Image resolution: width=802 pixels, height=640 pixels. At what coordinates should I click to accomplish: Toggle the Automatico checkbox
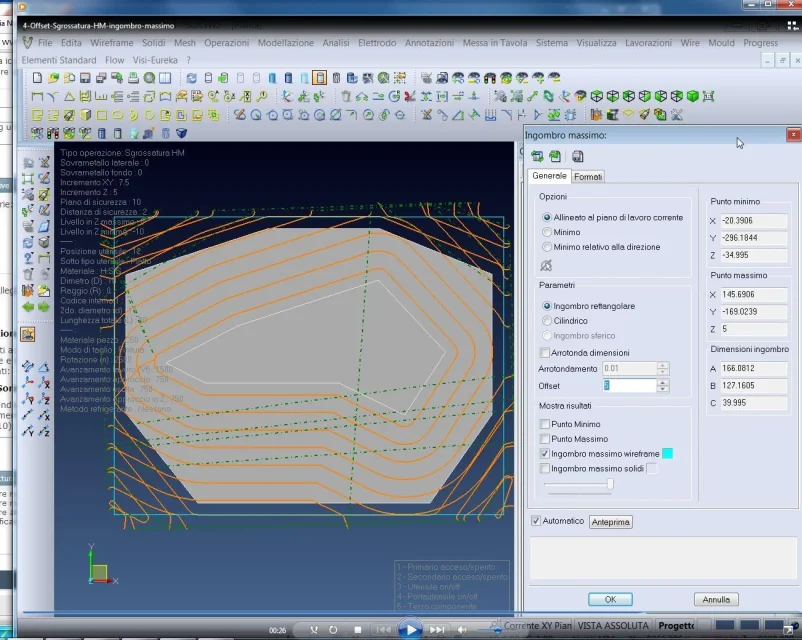click(x=536, y=521)
